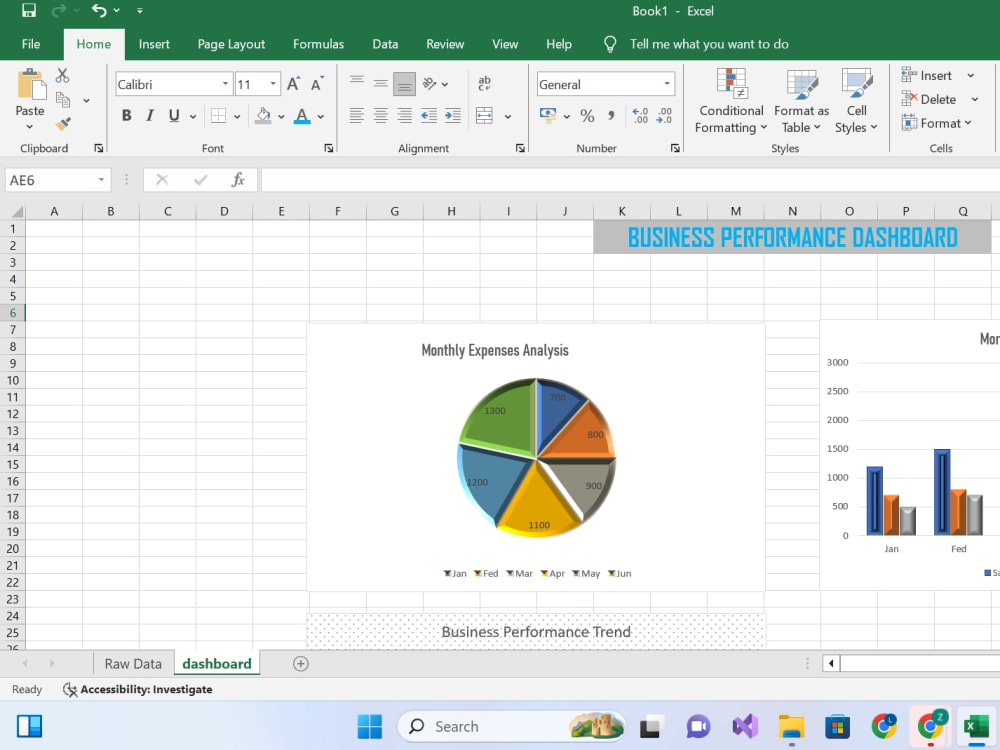Open the File menu tab
Viewport: 1000px width, 750px height.
coord(31,44)
